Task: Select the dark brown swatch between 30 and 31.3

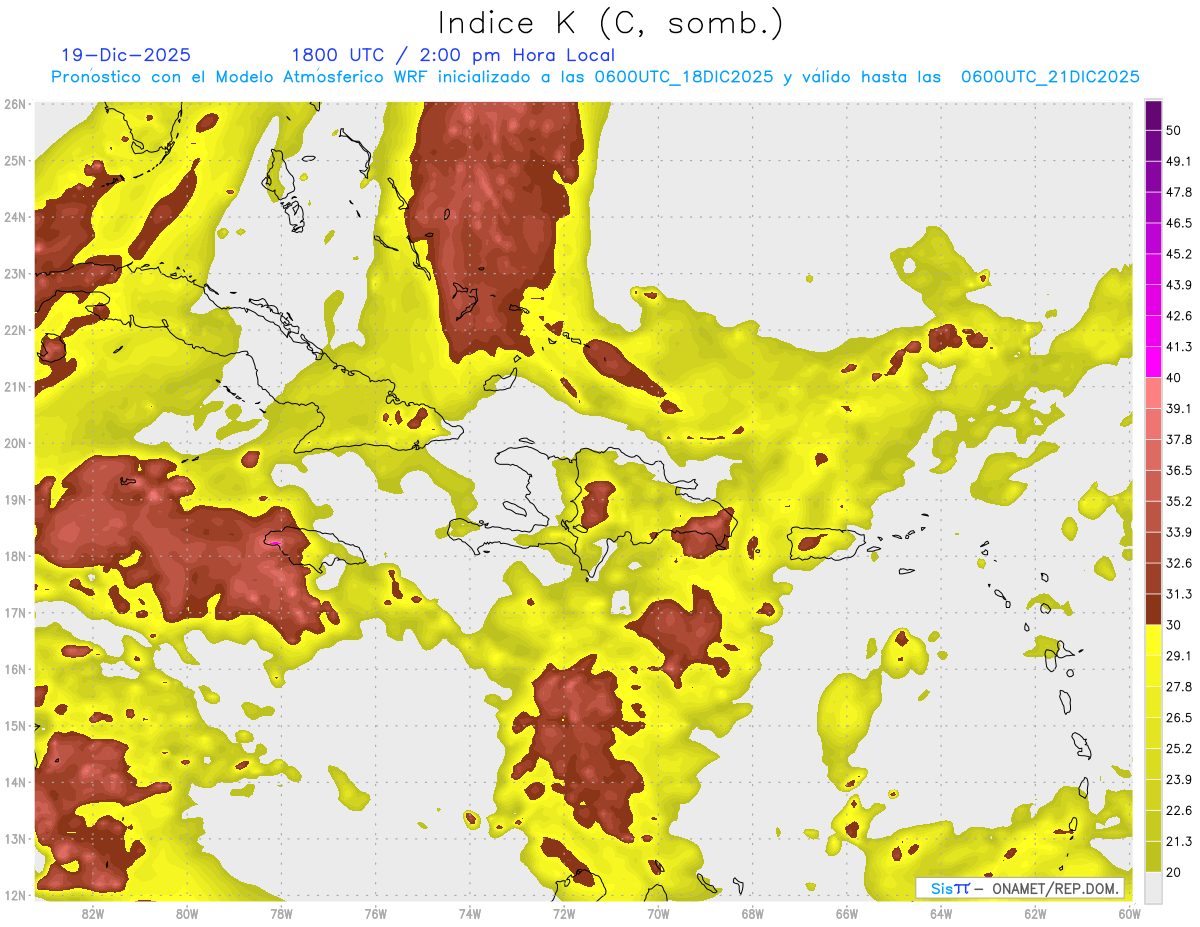Action: point(1153,610)
